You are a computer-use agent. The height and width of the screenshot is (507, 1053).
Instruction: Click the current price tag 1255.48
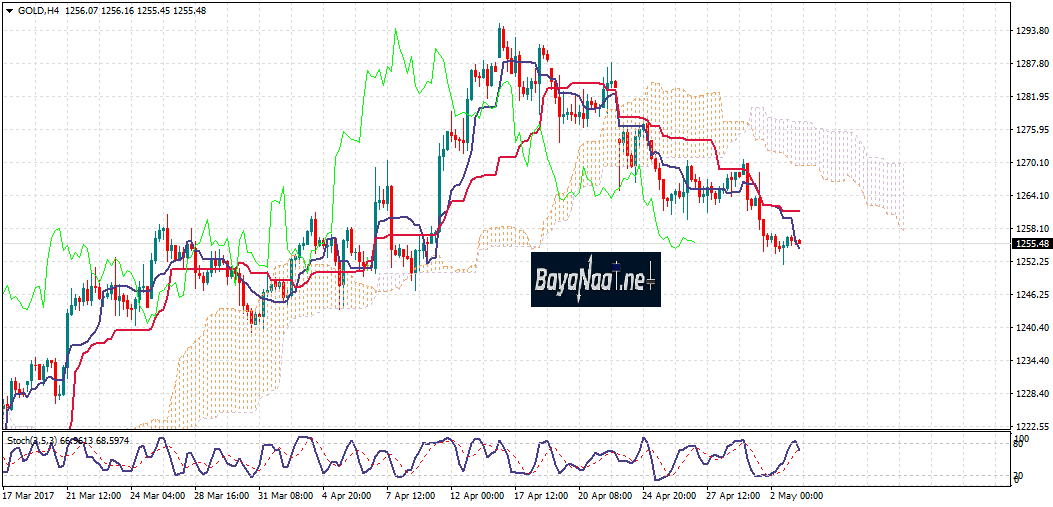(x=1030, y=243)
